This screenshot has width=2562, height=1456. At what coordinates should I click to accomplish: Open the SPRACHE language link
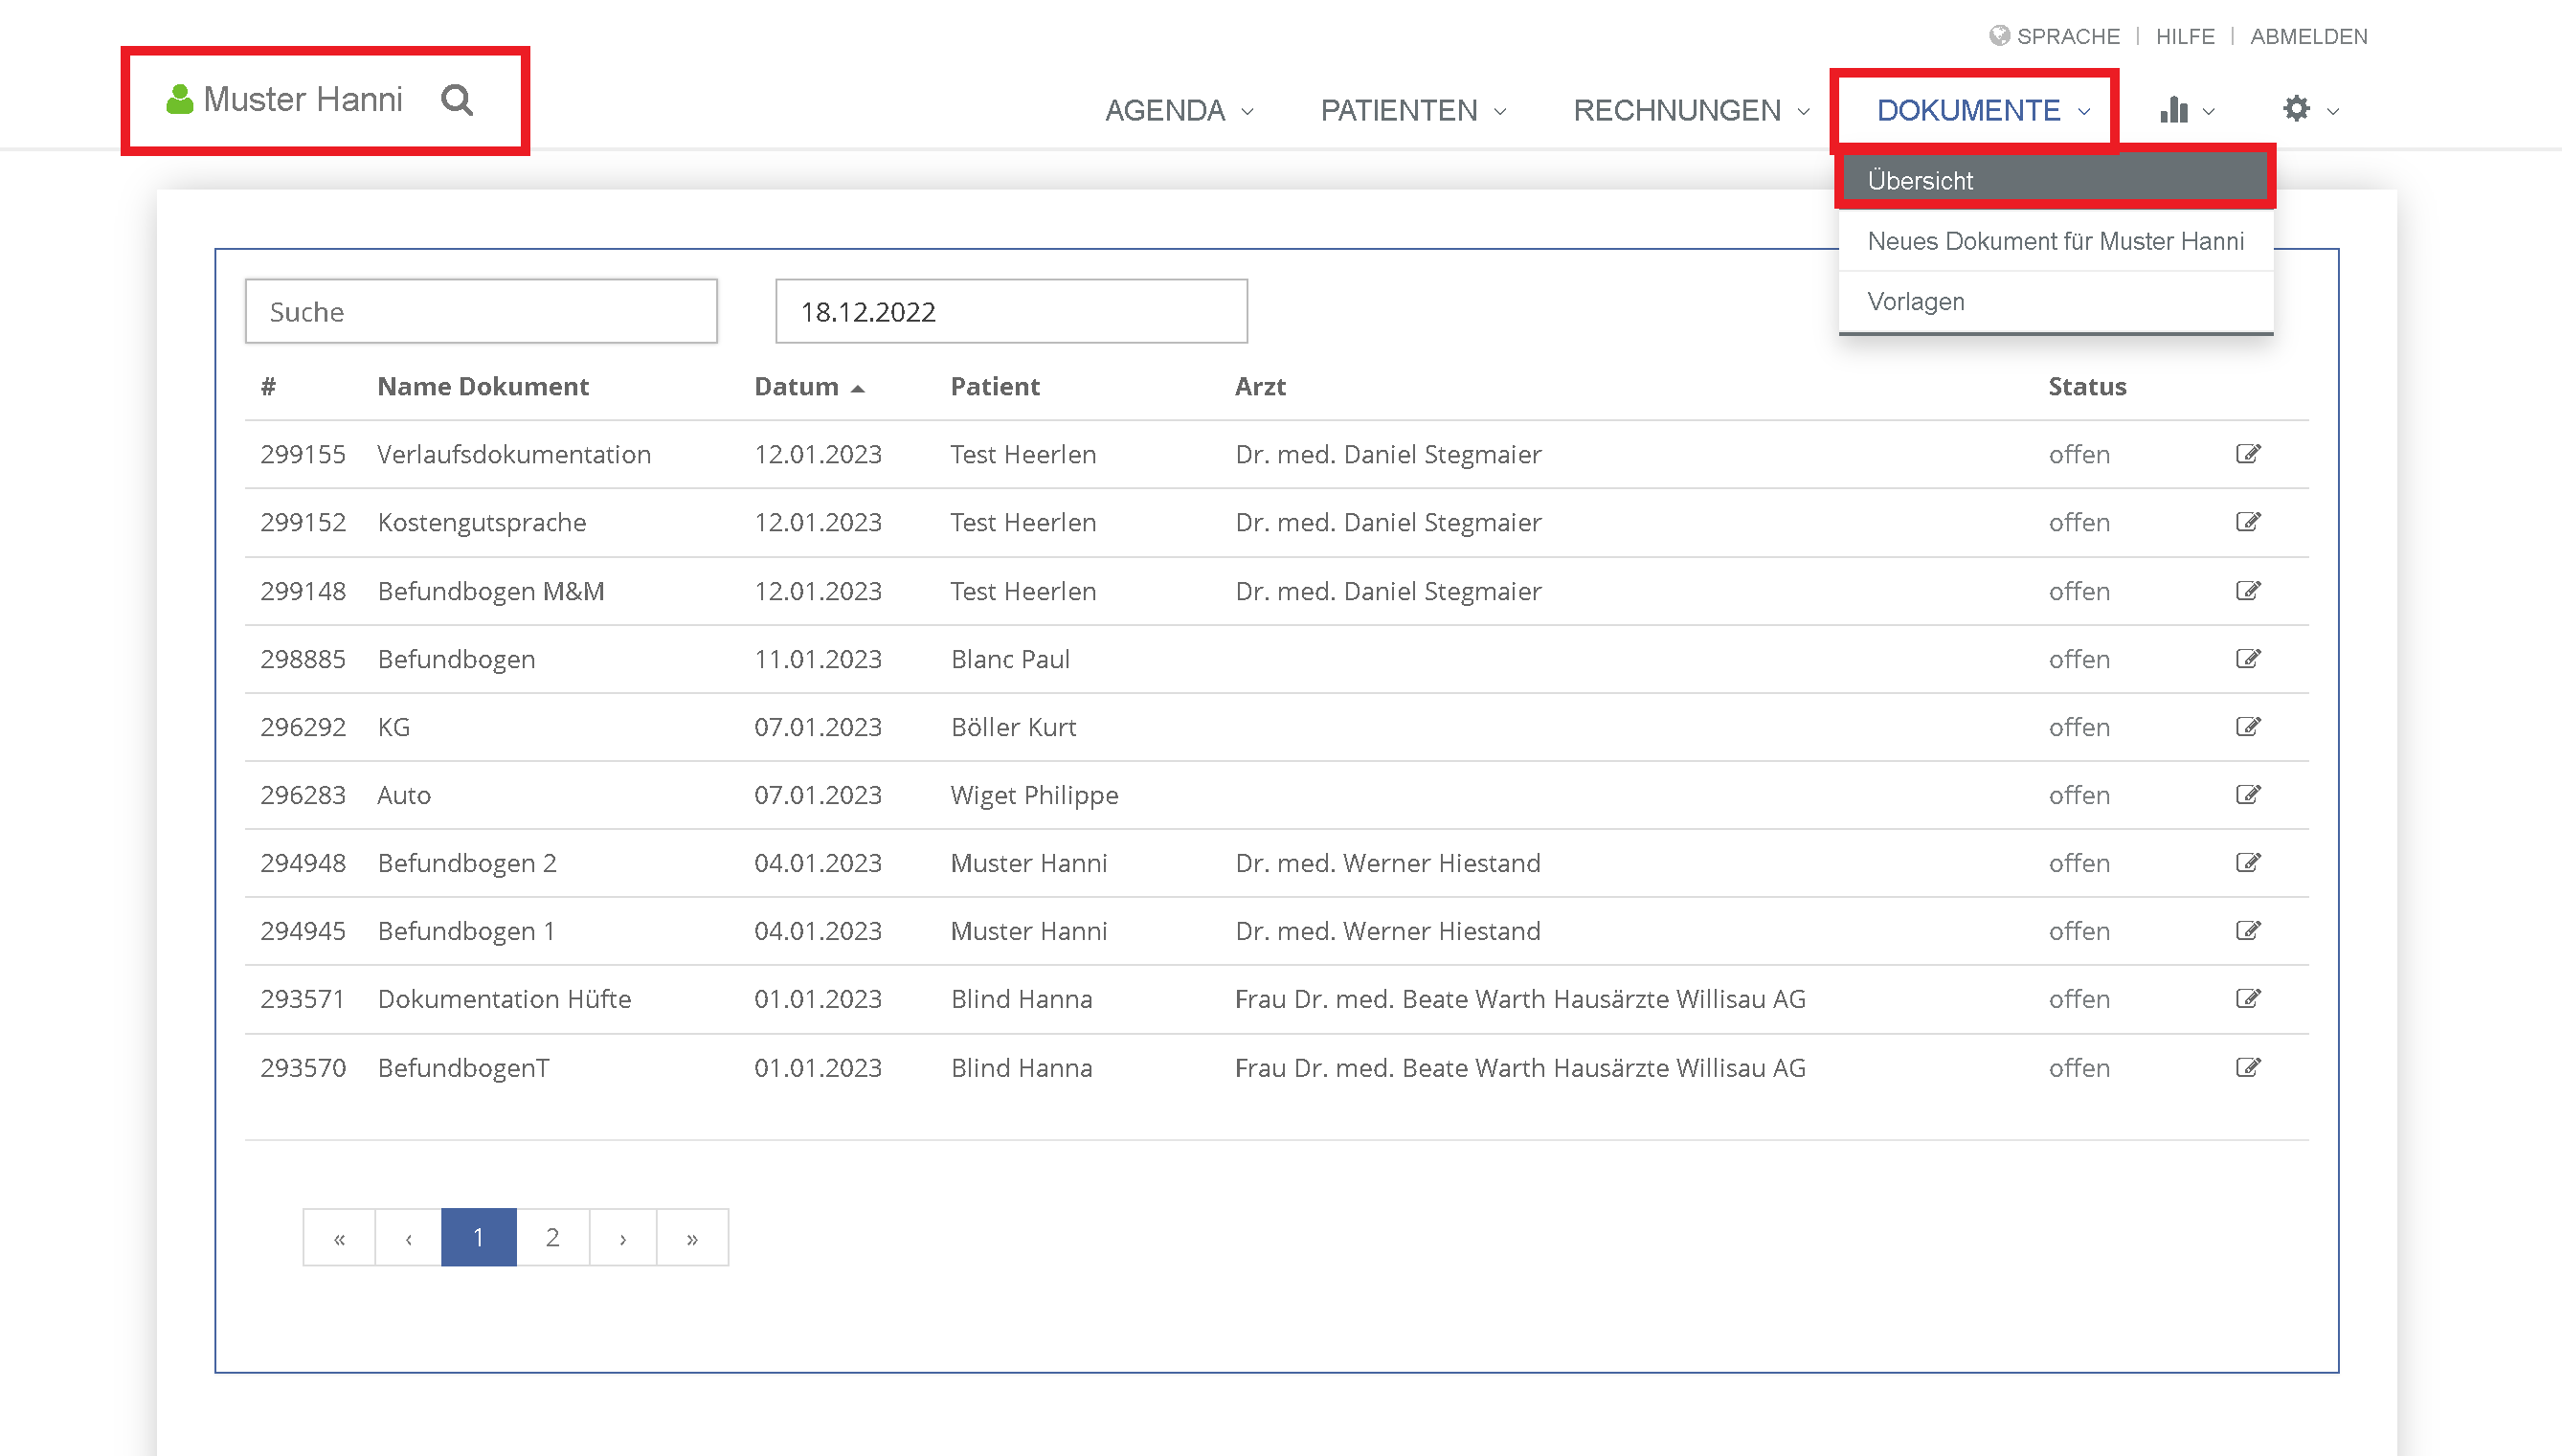[2067, 36]
